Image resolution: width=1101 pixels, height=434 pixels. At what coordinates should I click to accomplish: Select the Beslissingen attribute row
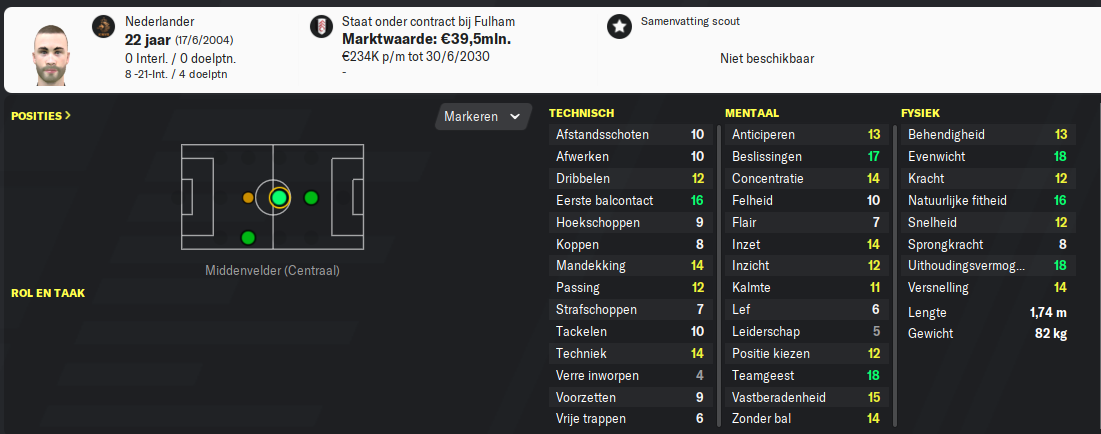(807, 157)
